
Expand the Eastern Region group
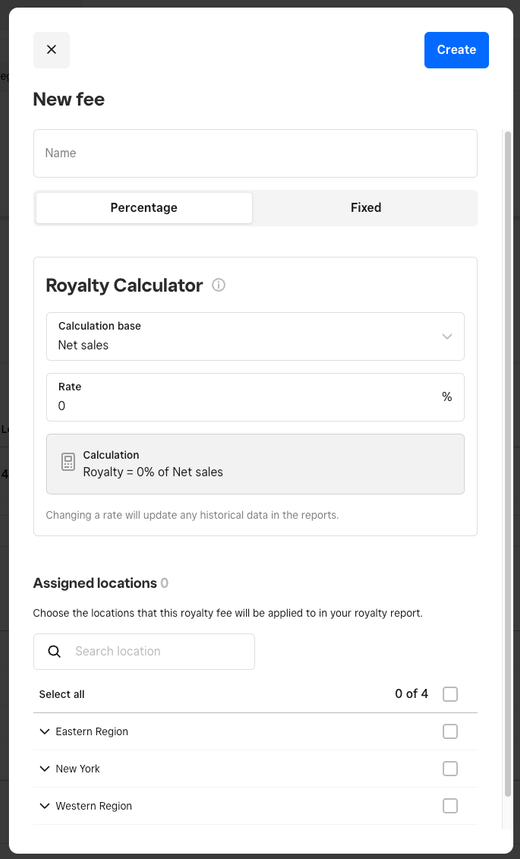pyautogui.click(x=44, y=731)
